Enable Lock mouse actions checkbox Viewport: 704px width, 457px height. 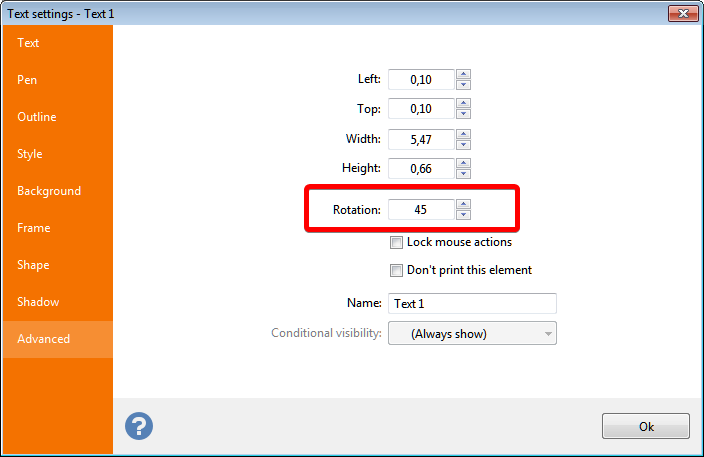(x=397, y=242)
